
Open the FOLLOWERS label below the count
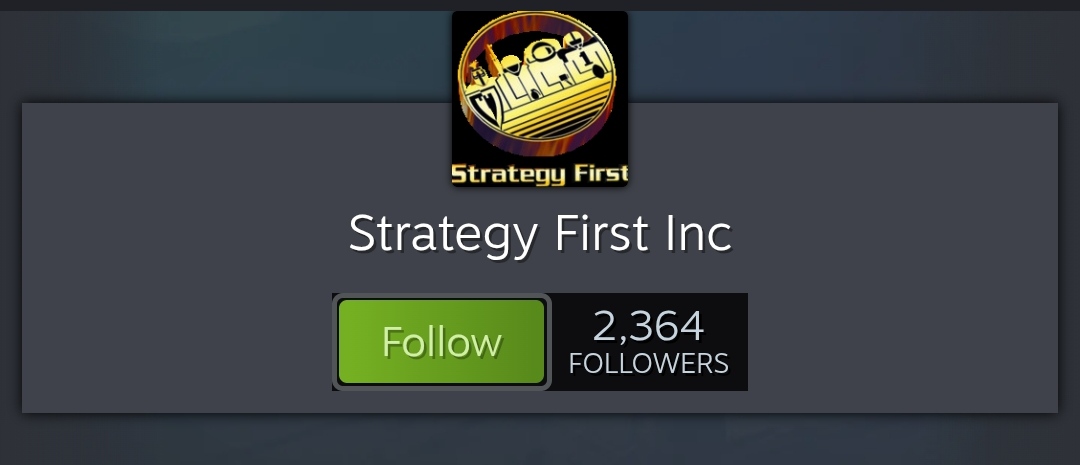(648, 363)
